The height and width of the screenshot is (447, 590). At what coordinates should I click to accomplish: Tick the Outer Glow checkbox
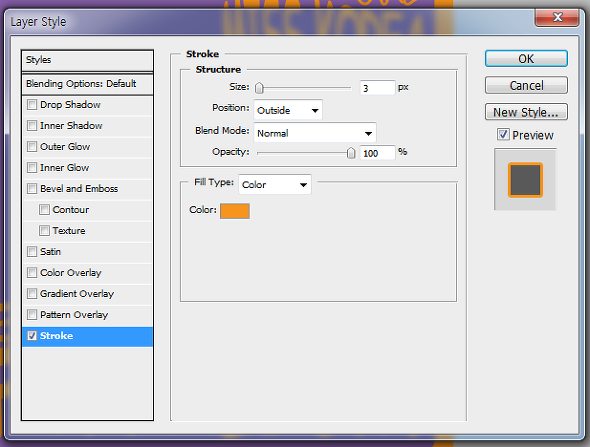tap(32, 146)
